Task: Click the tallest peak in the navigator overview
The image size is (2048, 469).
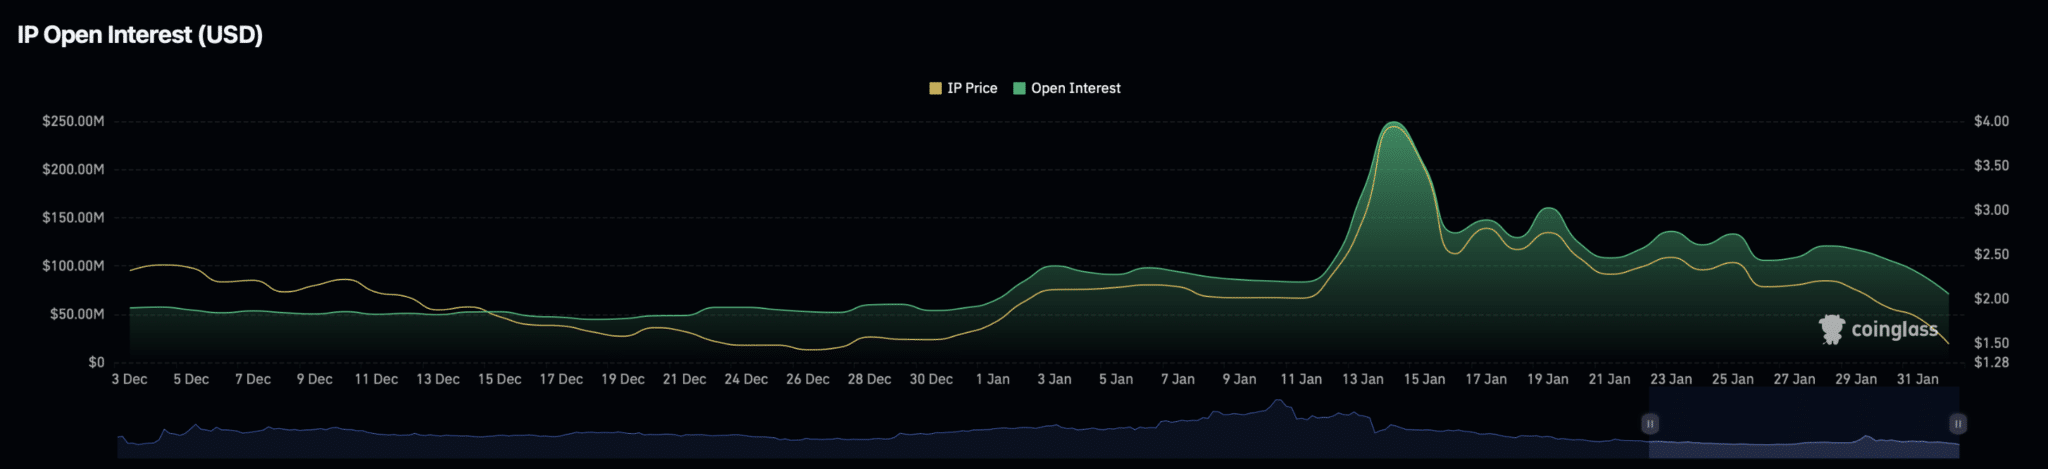Action: [x=1277, y=402]
